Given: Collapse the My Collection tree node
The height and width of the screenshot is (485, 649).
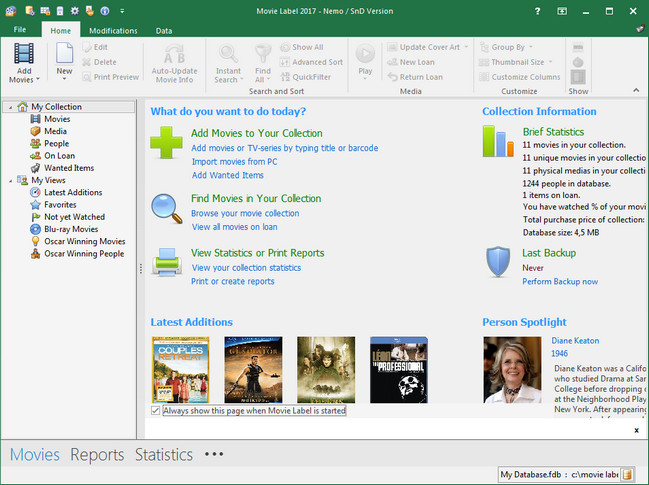Looking at the screenshot, I should pos(10,107).
